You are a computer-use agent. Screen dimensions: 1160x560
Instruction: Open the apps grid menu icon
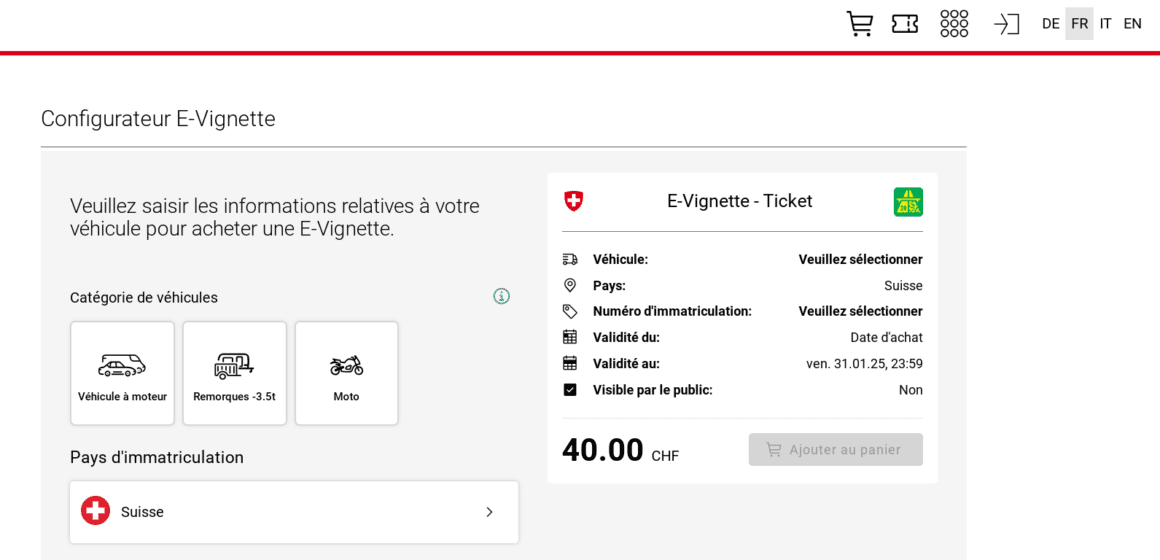(x=954, y=24)
